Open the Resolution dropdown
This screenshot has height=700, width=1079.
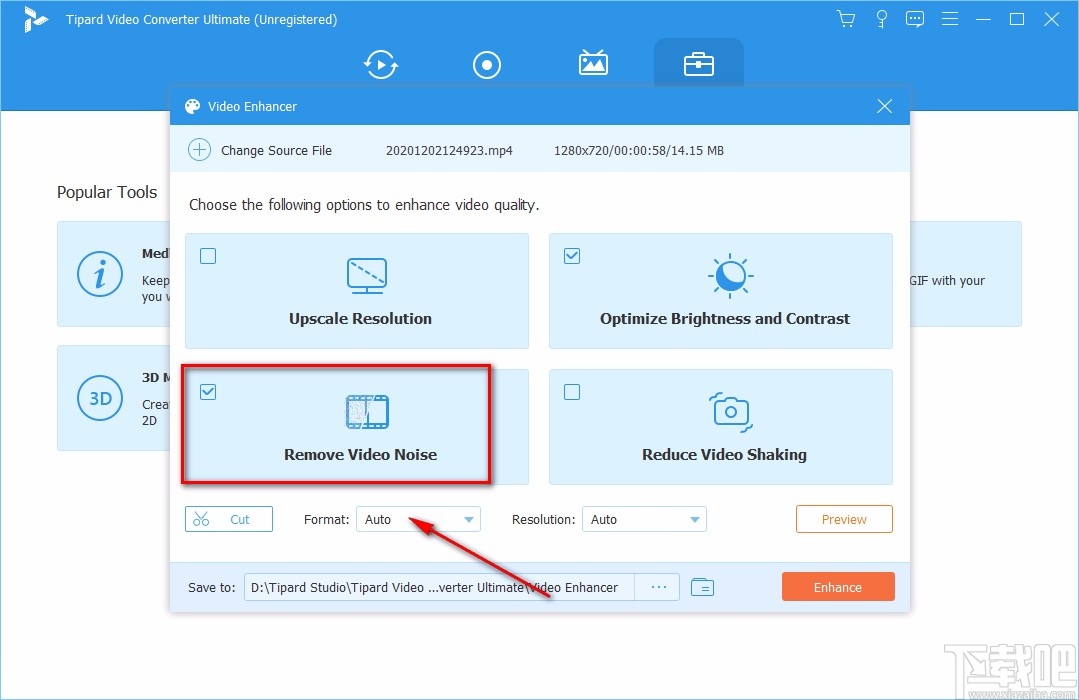(644, 519)
